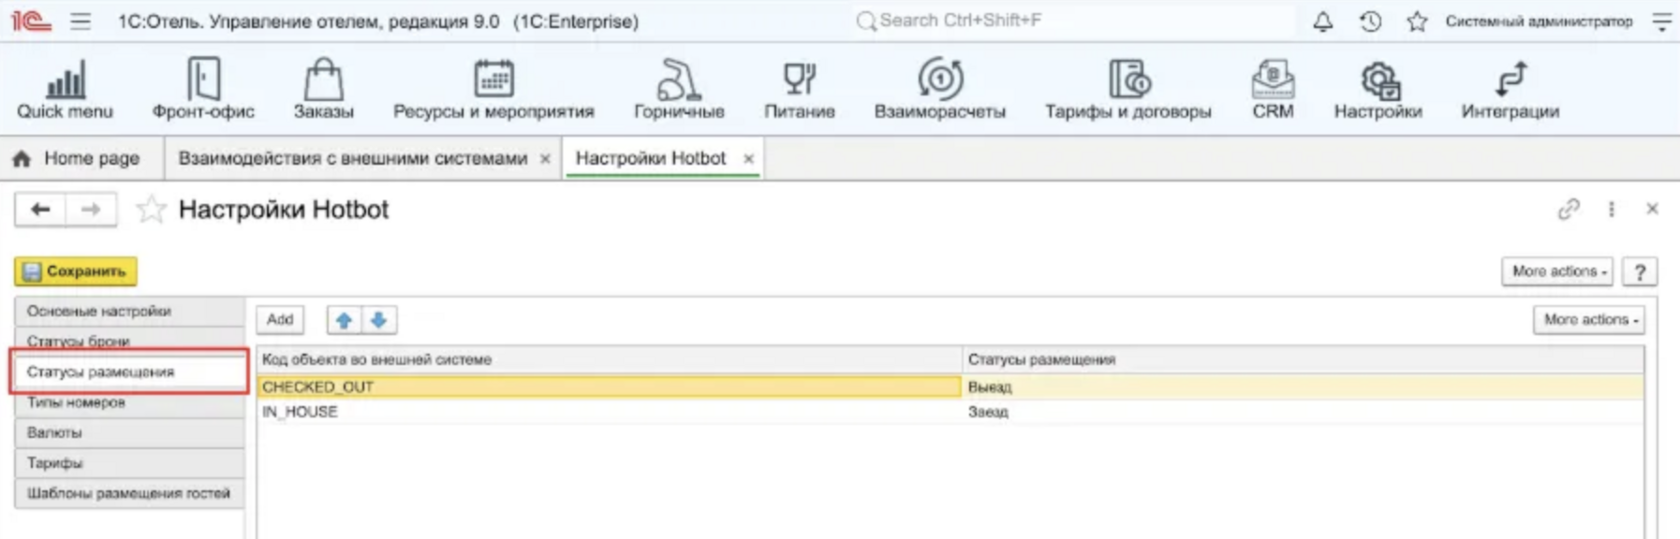
Task: Open the hamburger main menu
Action: click(81, 21)
